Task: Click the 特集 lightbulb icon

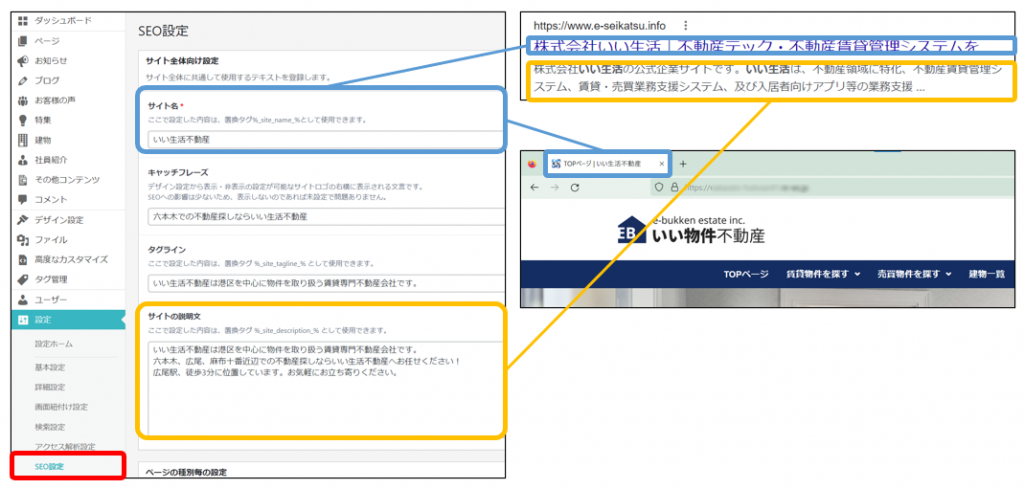Action: click(x=22, y=120)
